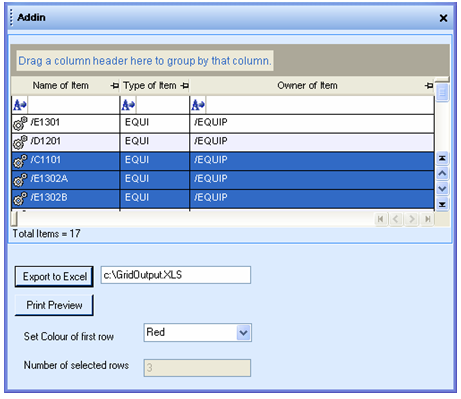Click the c:\GridOutput.XLS path field
The height and width of the screenshot is (399, 461).
click(x=176, y=275)
